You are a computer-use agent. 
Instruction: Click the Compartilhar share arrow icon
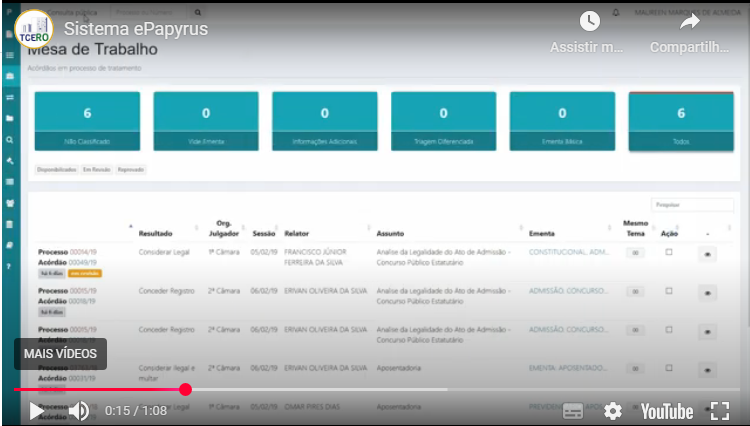pyautogui.click(x=689, y=21)
